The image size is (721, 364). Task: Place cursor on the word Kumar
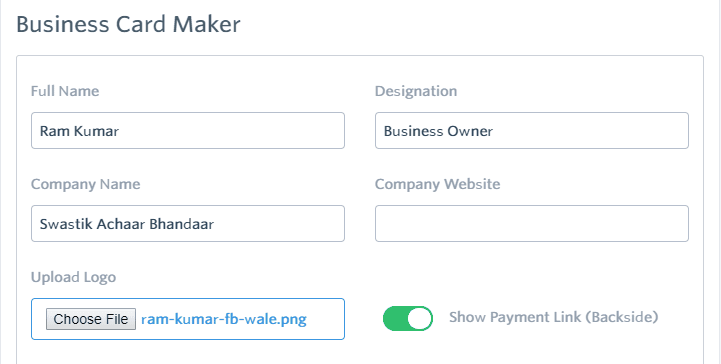(x=96, y=131)
